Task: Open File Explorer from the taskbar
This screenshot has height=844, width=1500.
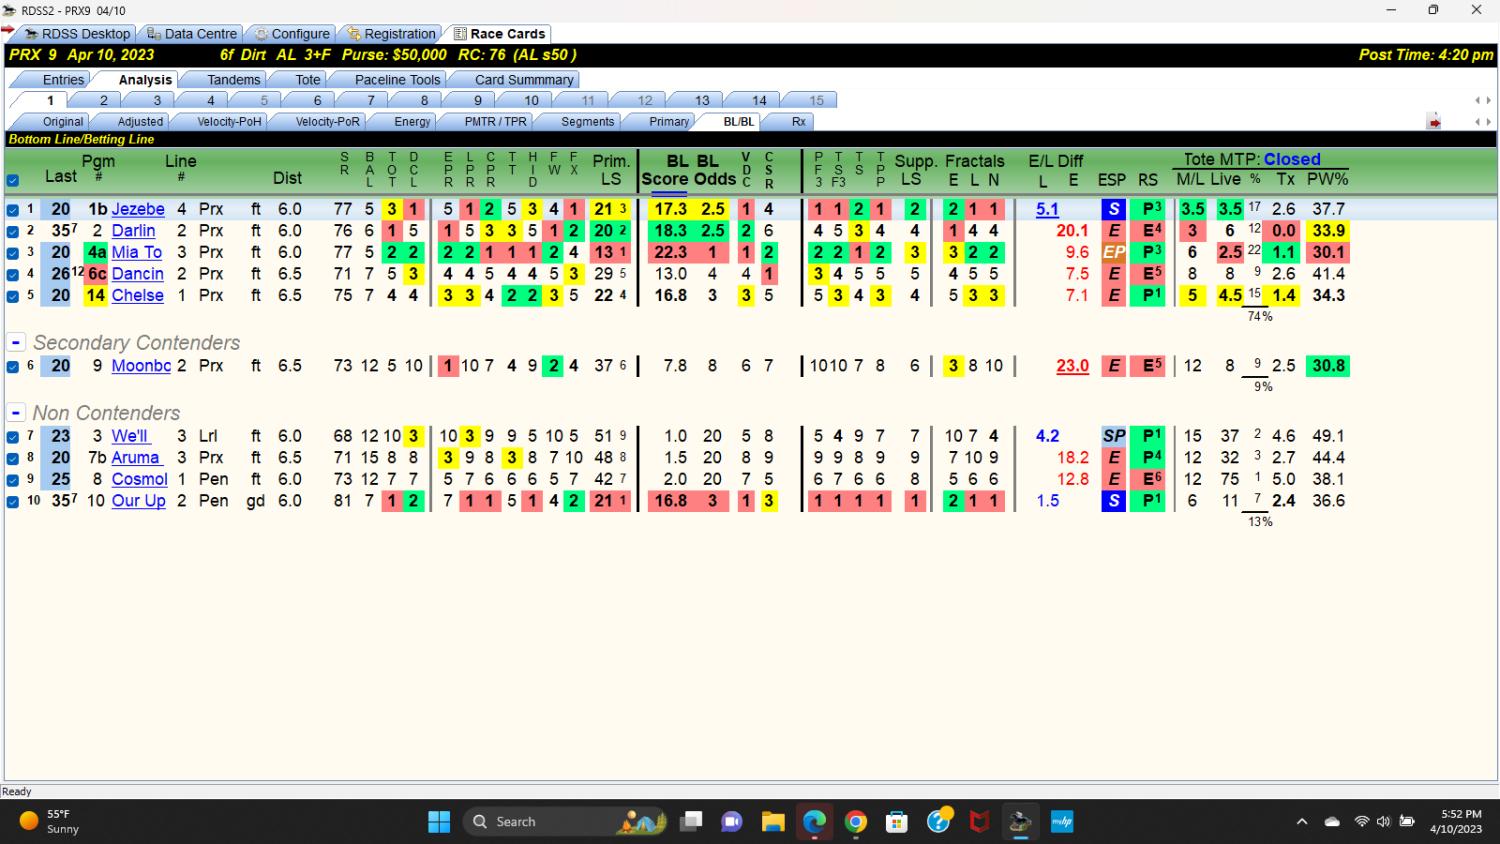Action: click(x=773, y=822)
